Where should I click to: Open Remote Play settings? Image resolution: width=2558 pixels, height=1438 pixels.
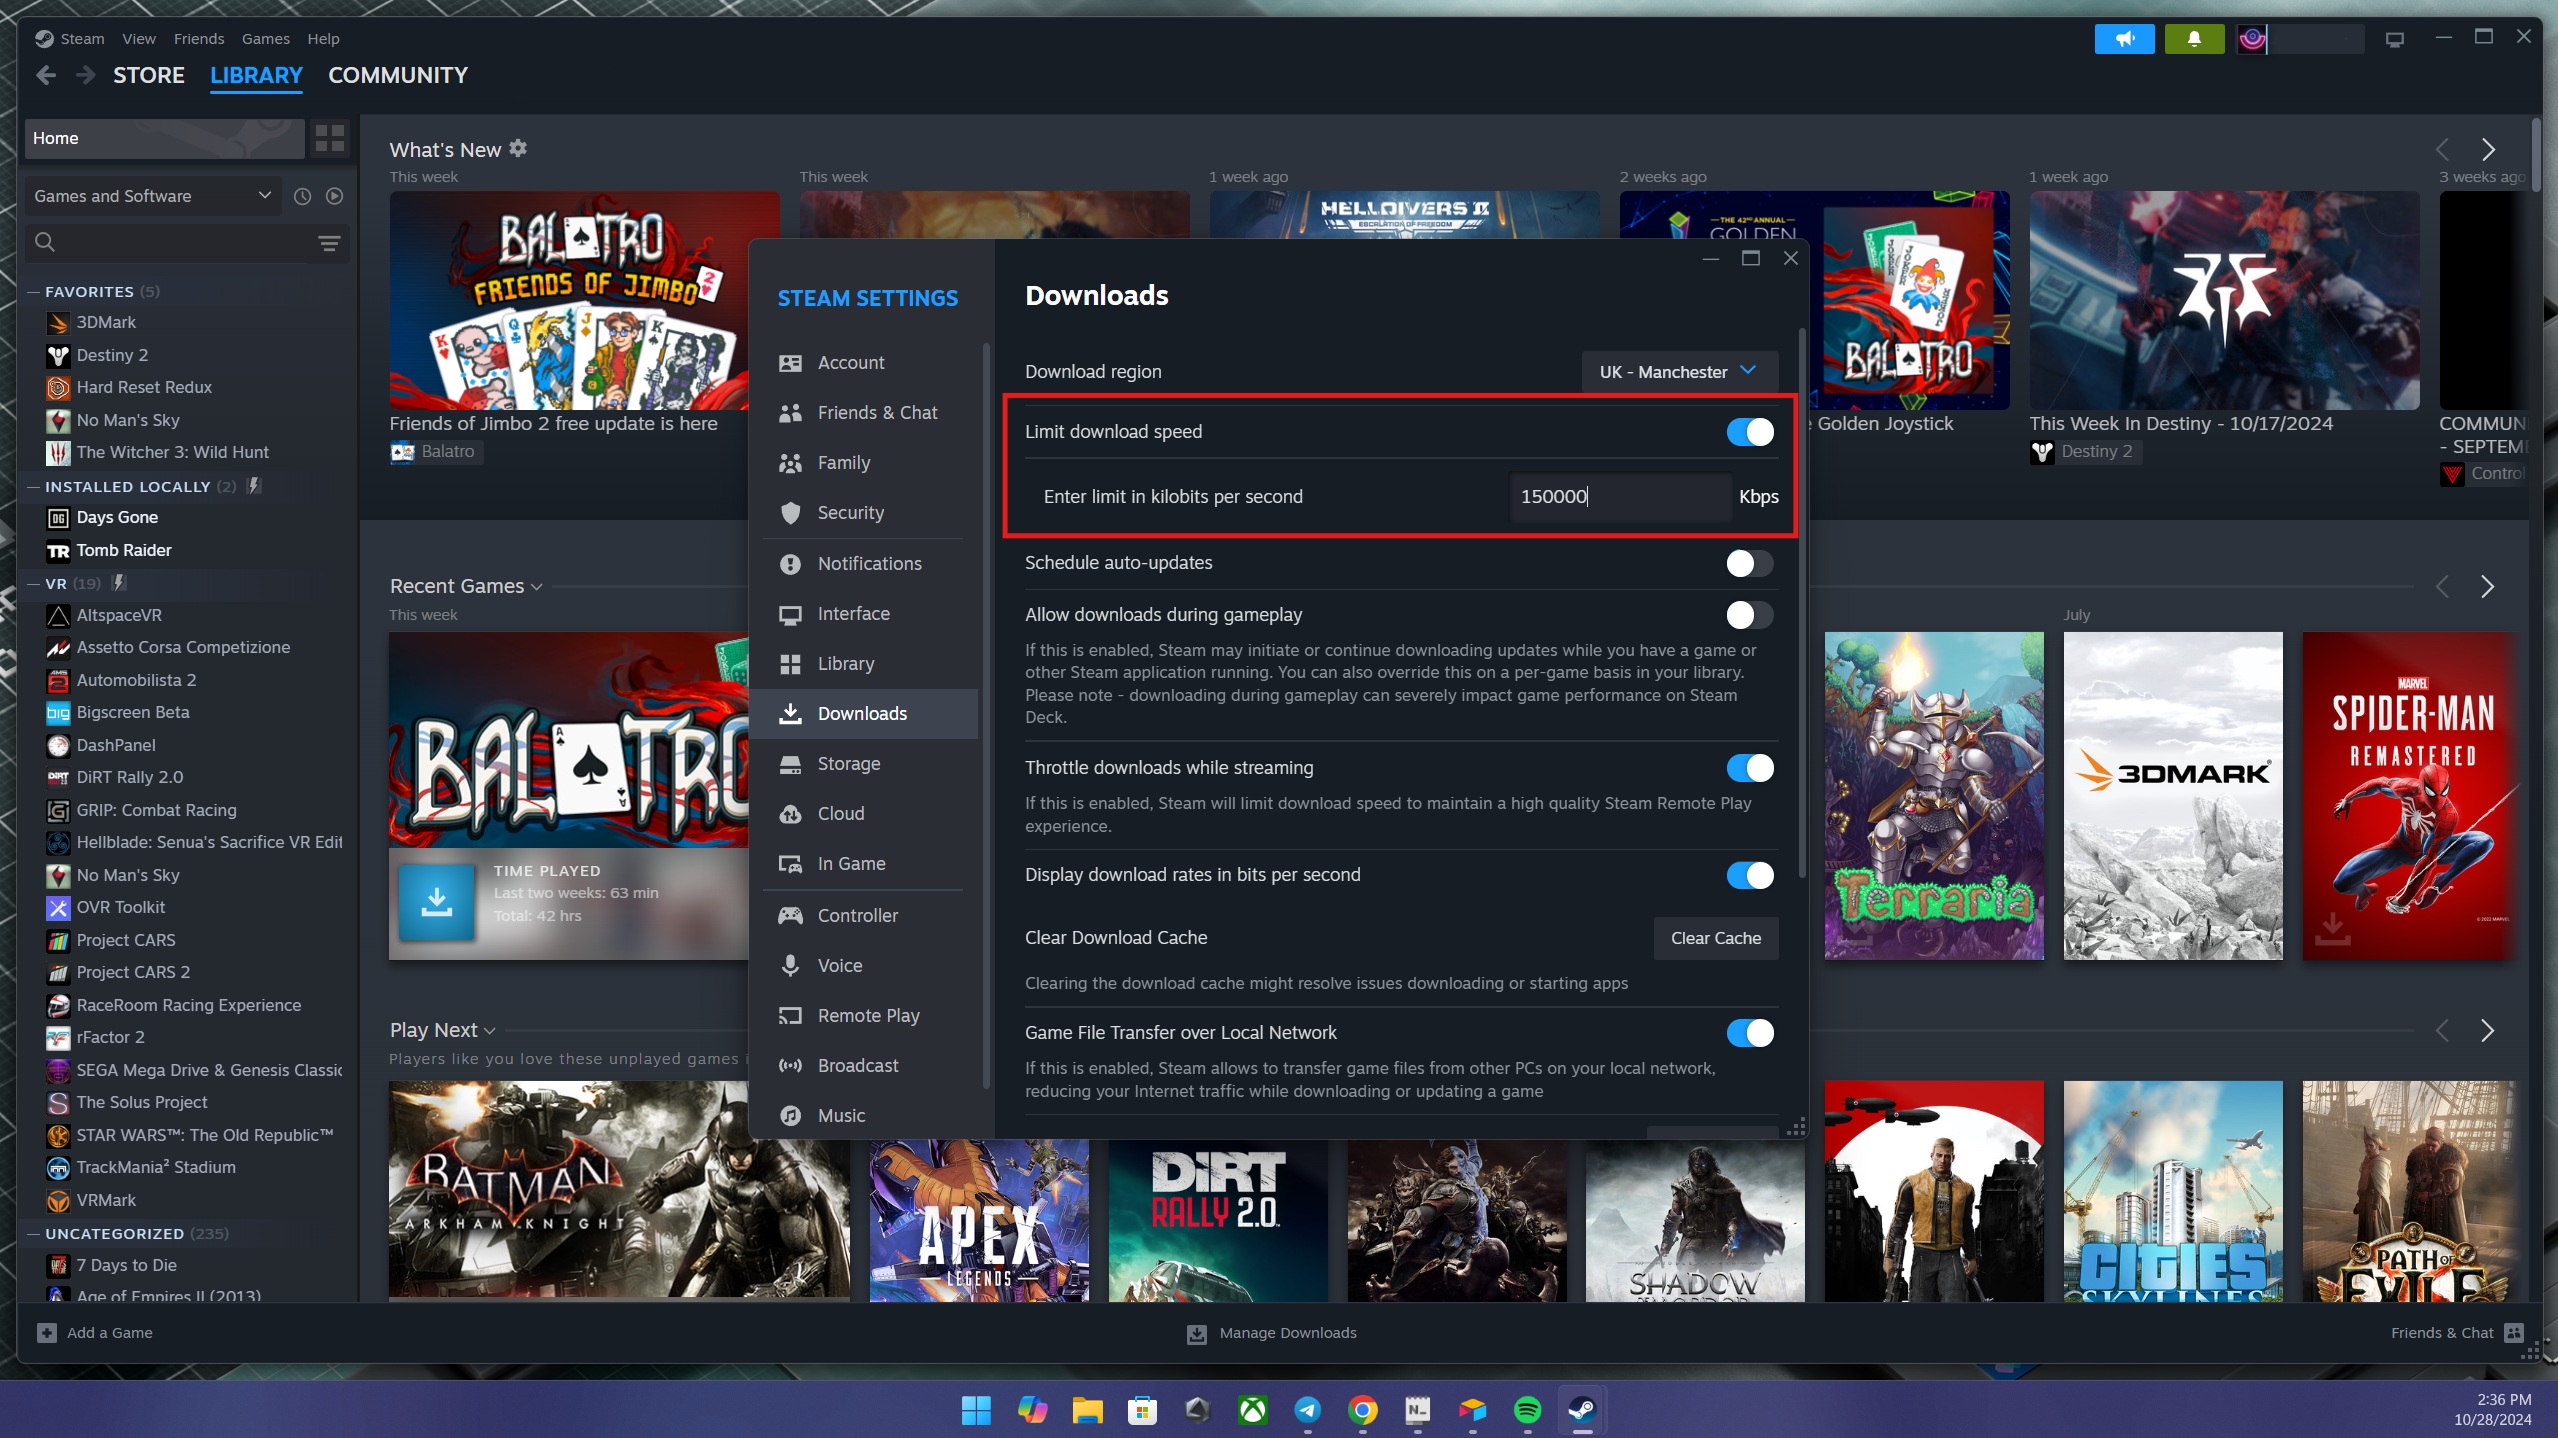(864, 1016)
